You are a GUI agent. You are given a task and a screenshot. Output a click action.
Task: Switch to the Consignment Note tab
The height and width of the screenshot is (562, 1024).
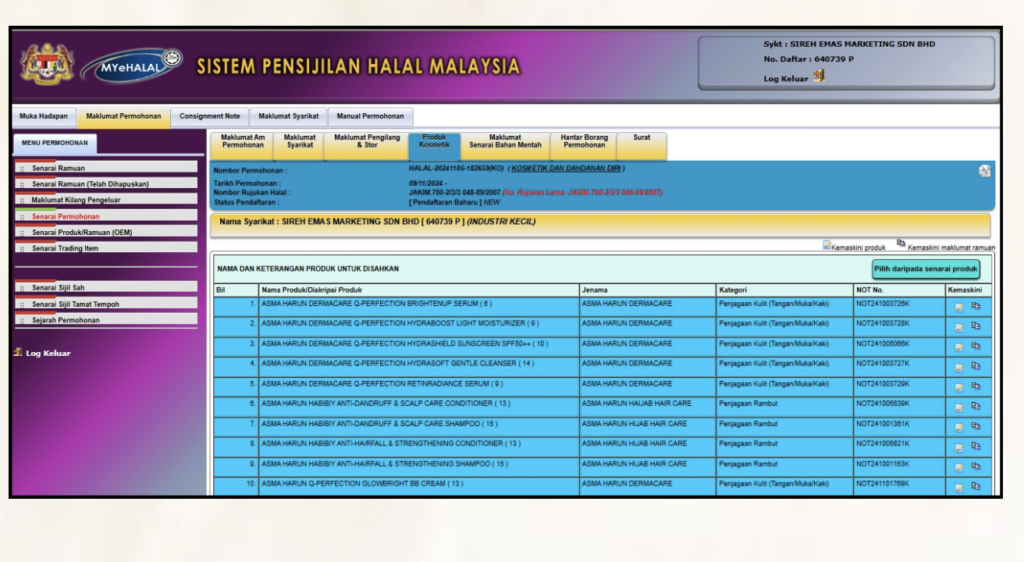[209, 116]
